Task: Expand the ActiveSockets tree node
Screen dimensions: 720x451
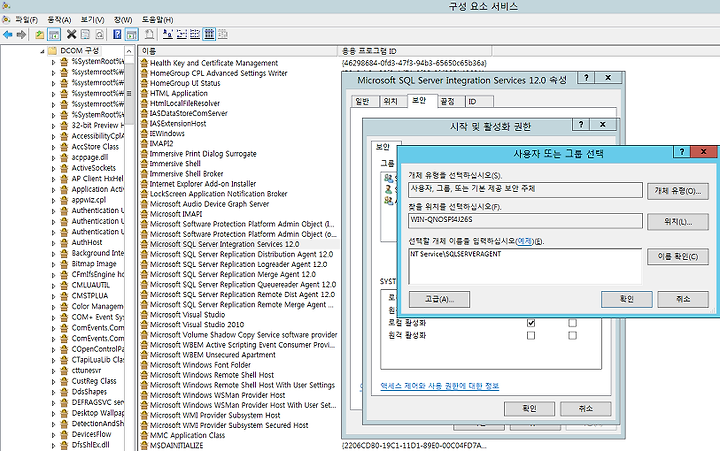Action: (53, 168)
